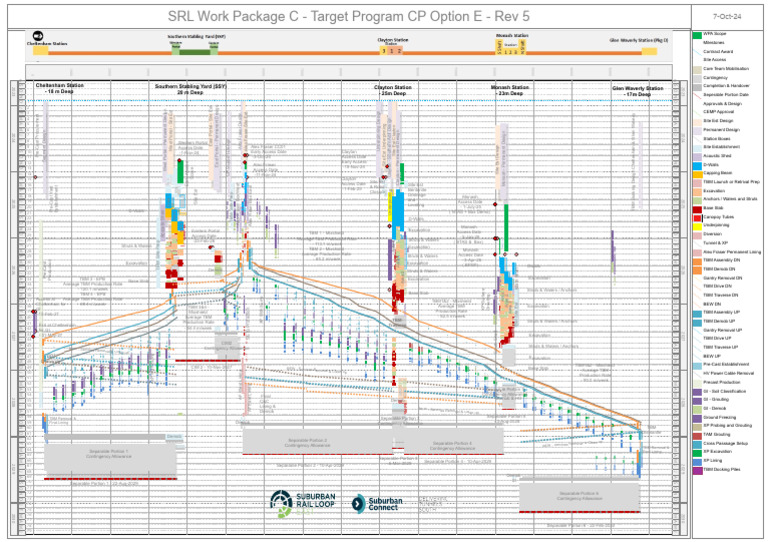
Task: Click the dark green Southern Stabling Yard bar
Action: 194,52
